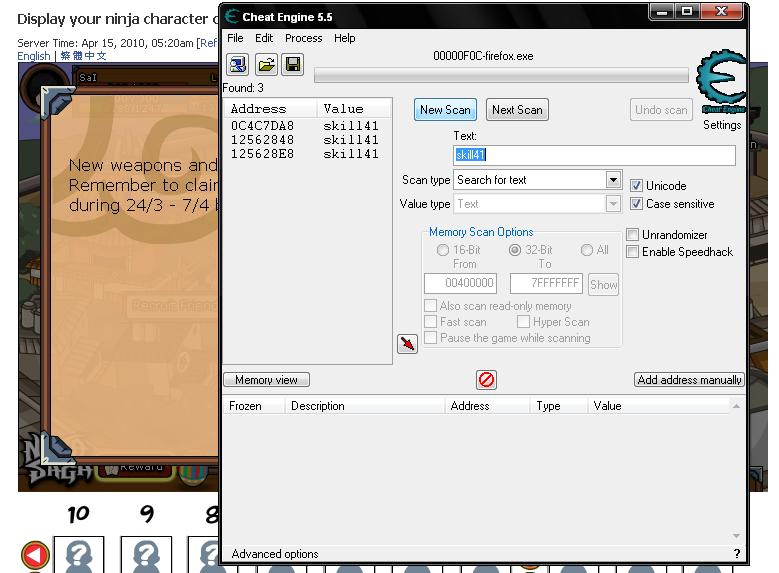The height and width of the screenshot is (573, 779).
Task: Click the Settings label under logo
Action: (x=722, y=125)
